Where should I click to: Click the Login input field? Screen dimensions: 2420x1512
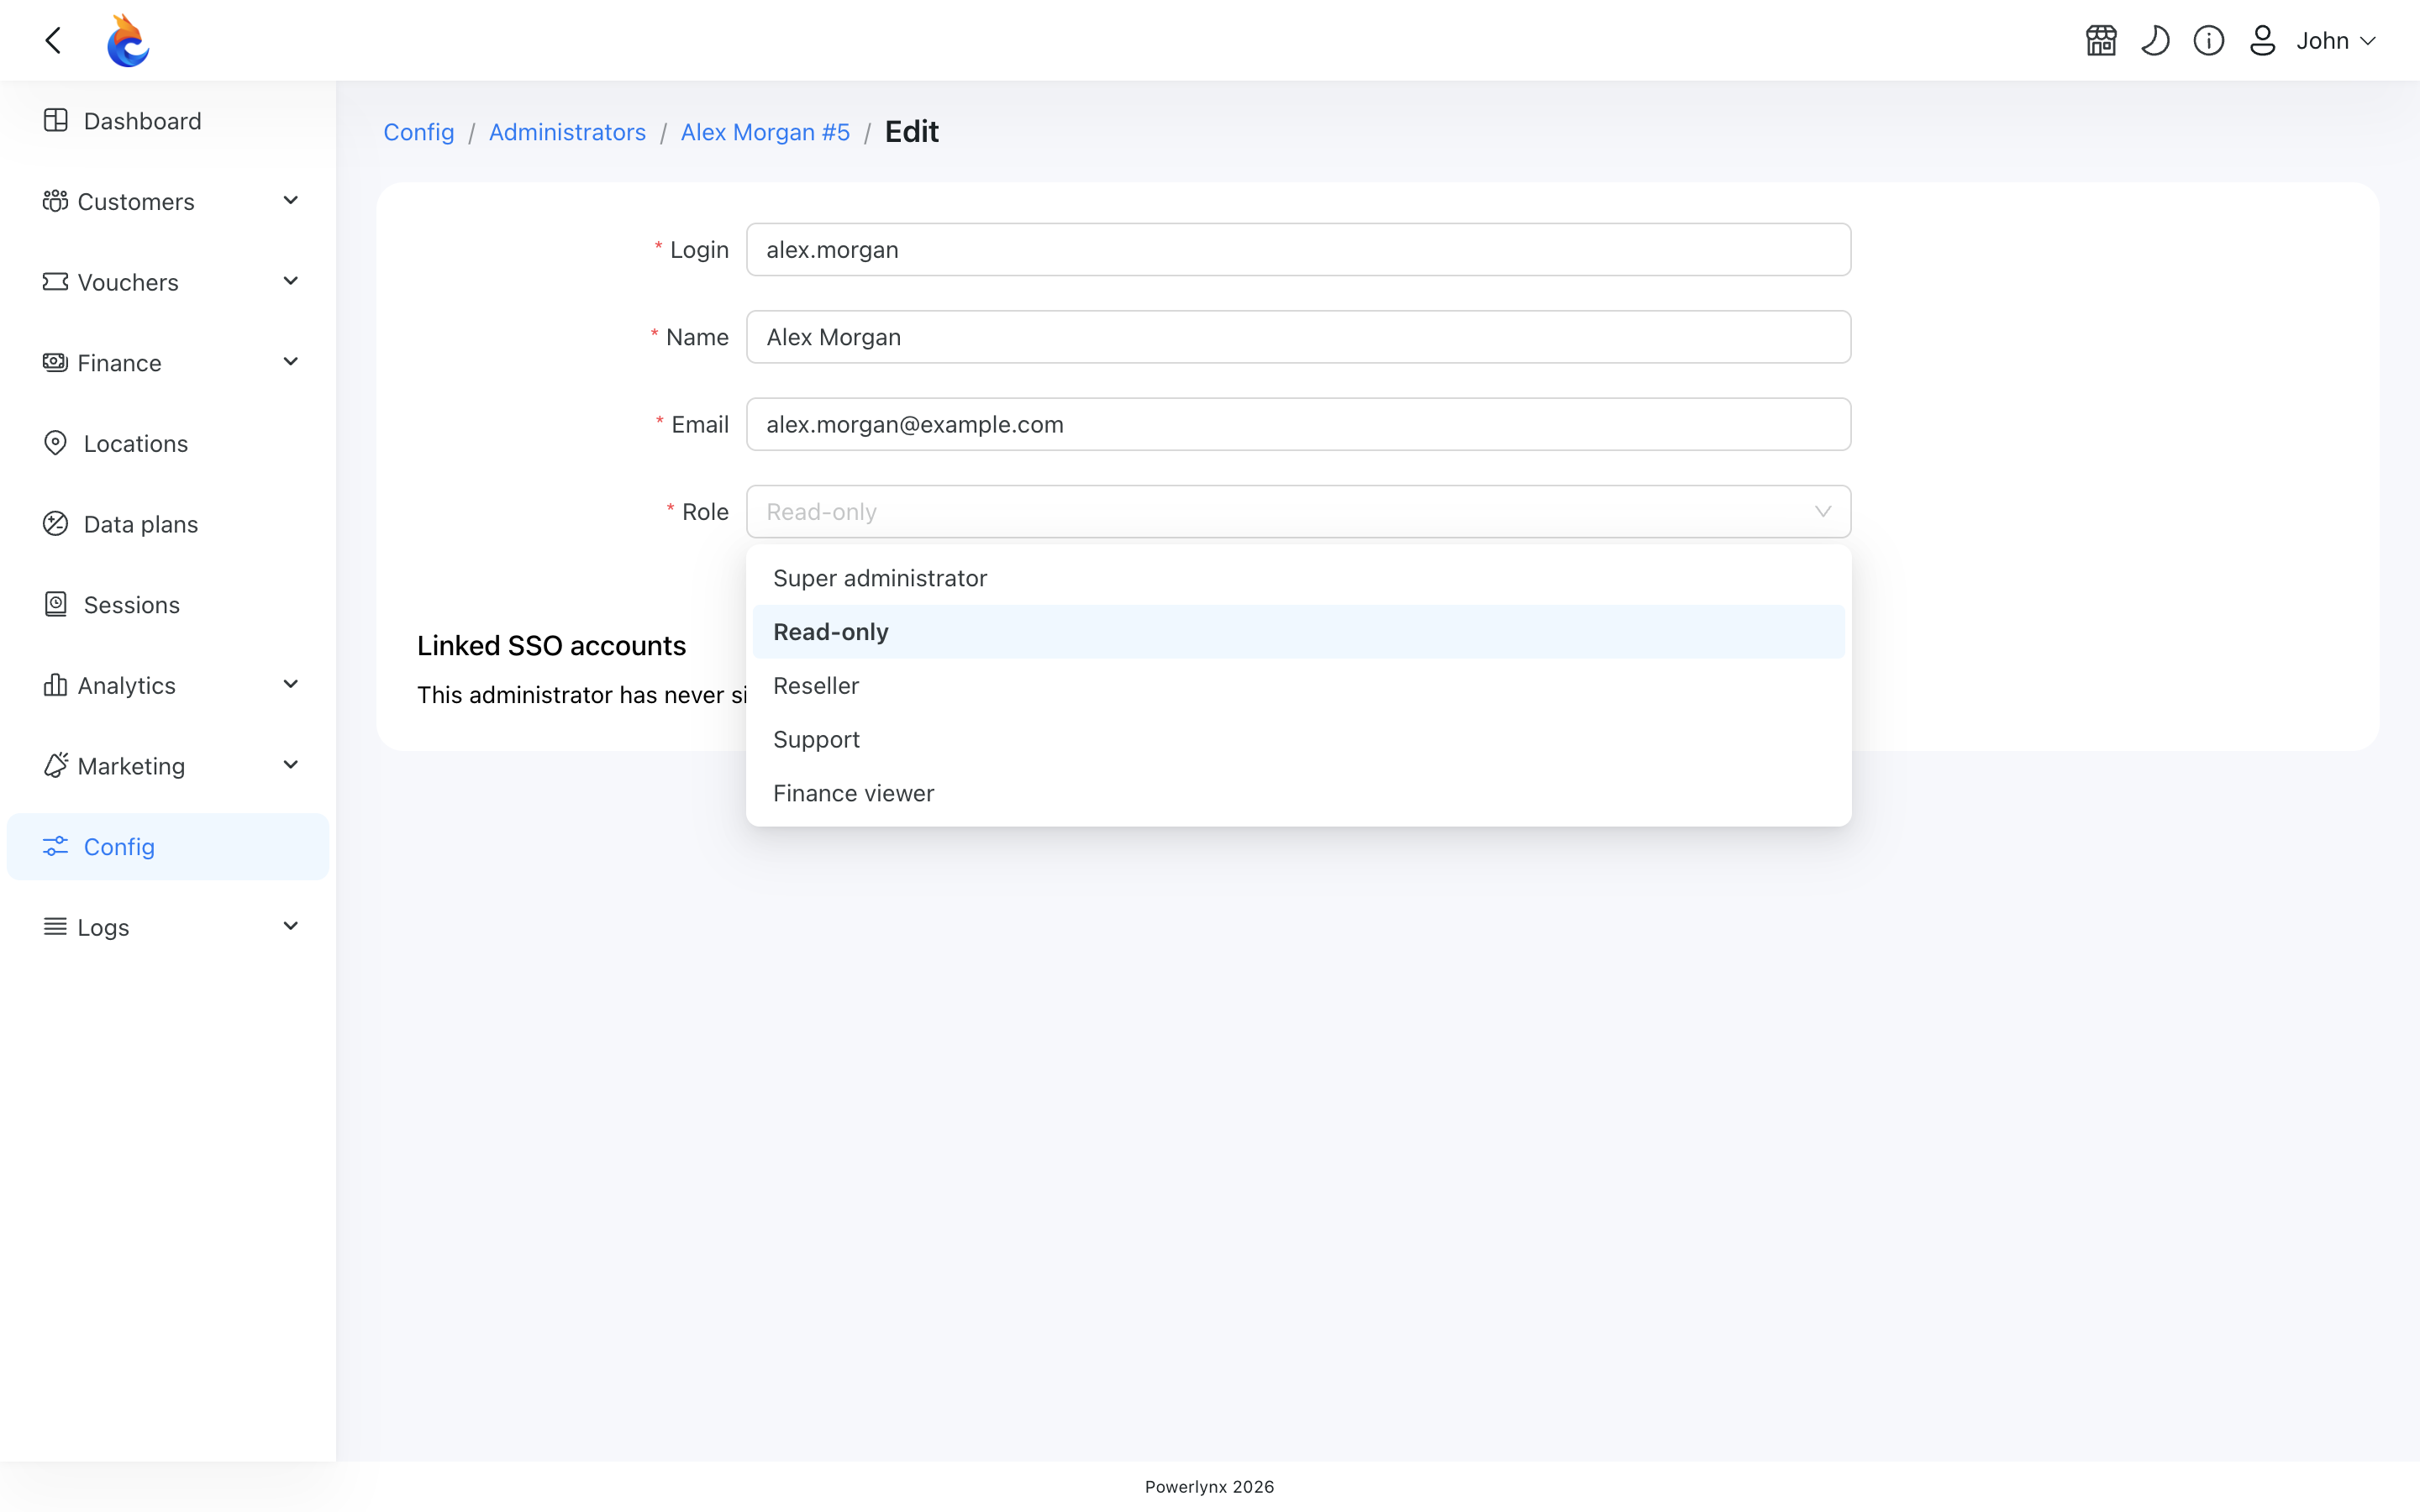(1298, 250)
